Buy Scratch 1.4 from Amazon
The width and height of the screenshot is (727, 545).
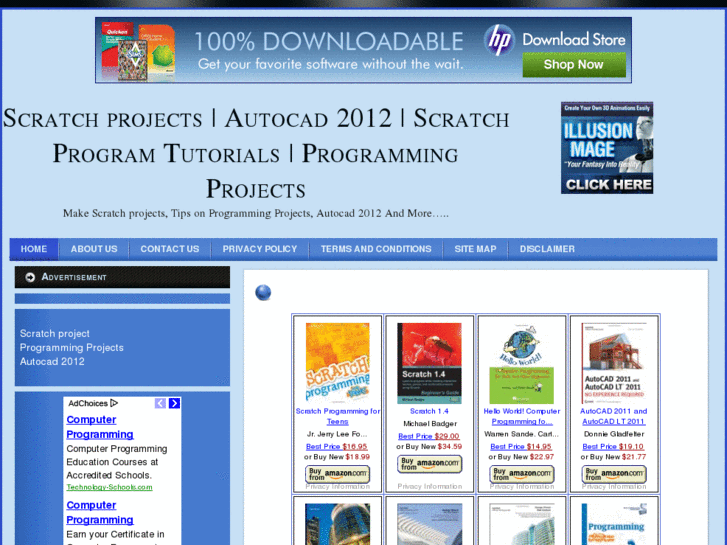click(429, 464)
